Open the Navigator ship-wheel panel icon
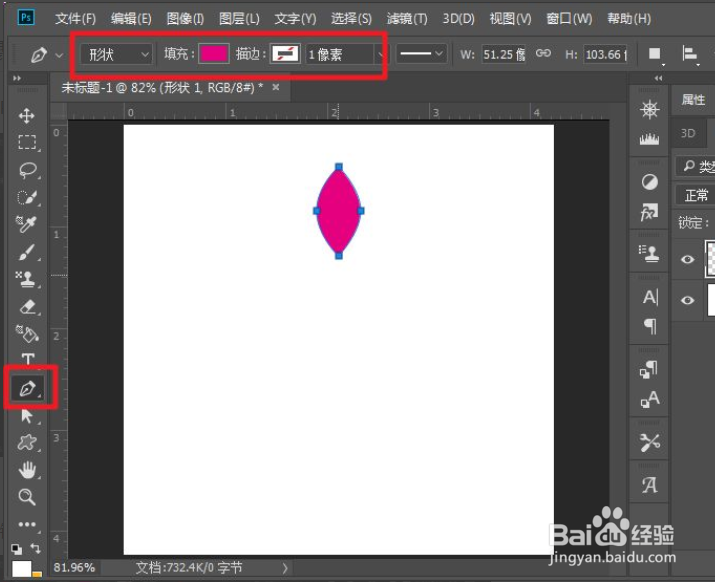The image size is (715, 582). 649,109
